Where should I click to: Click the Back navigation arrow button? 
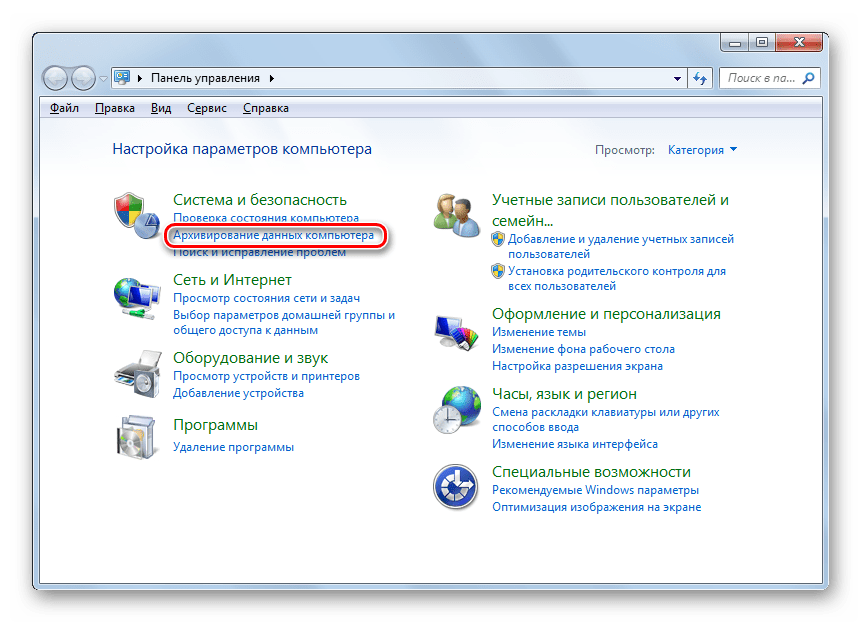click(57, 78)
